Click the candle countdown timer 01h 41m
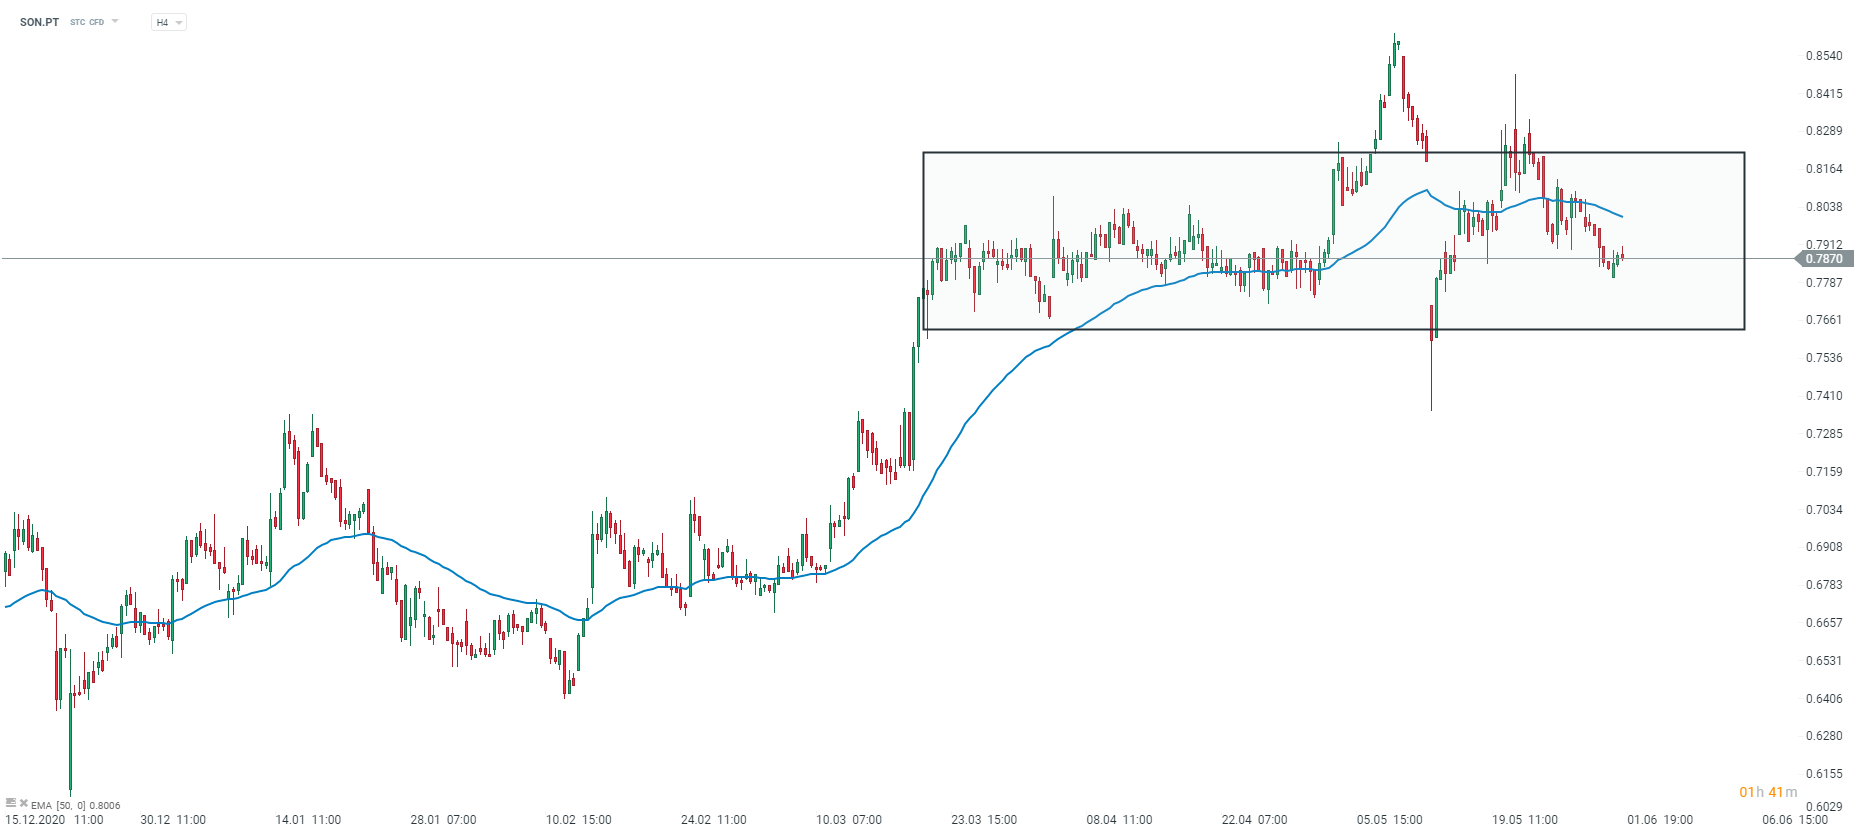The width and height of the screenshot is (1866, 837). [x=1768, y=792]
